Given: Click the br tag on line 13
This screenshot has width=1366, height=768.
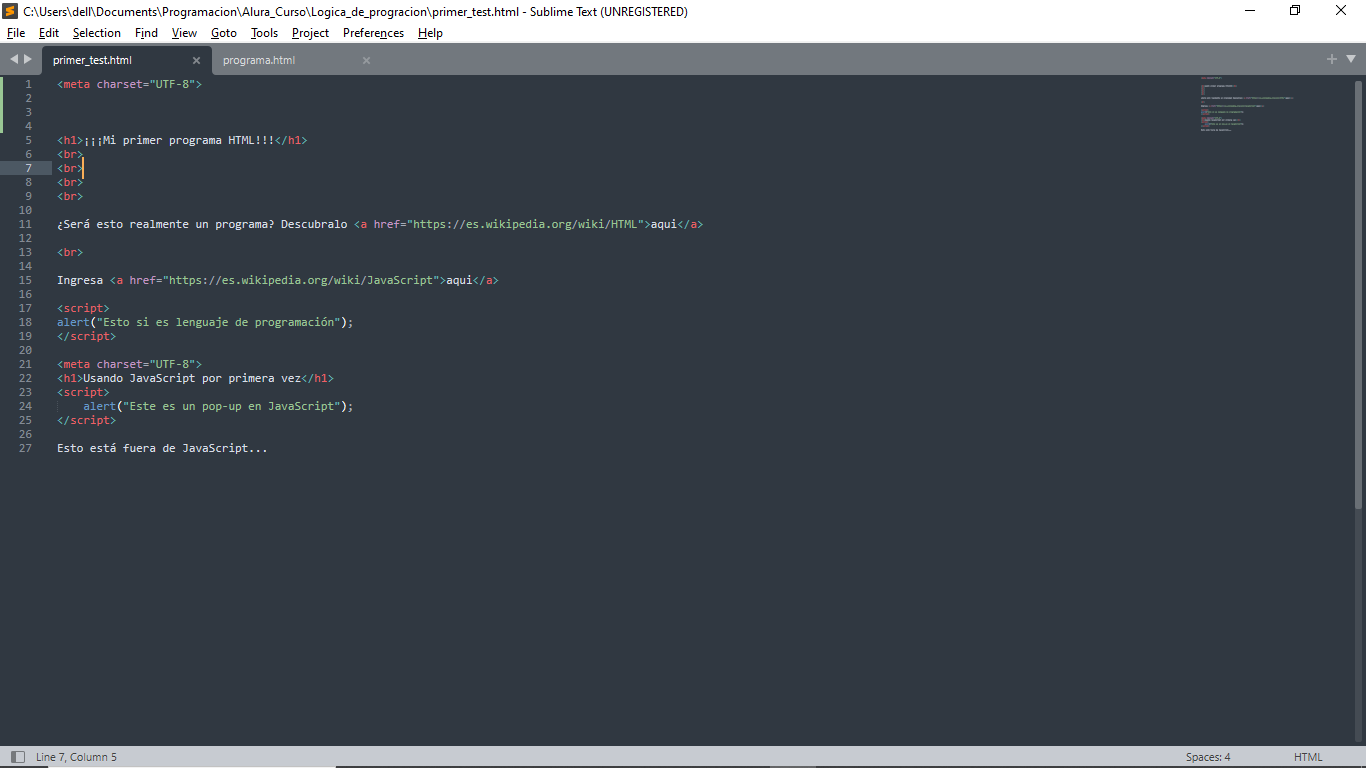Looking at the screenshot, I should click(x=70, y=252).
